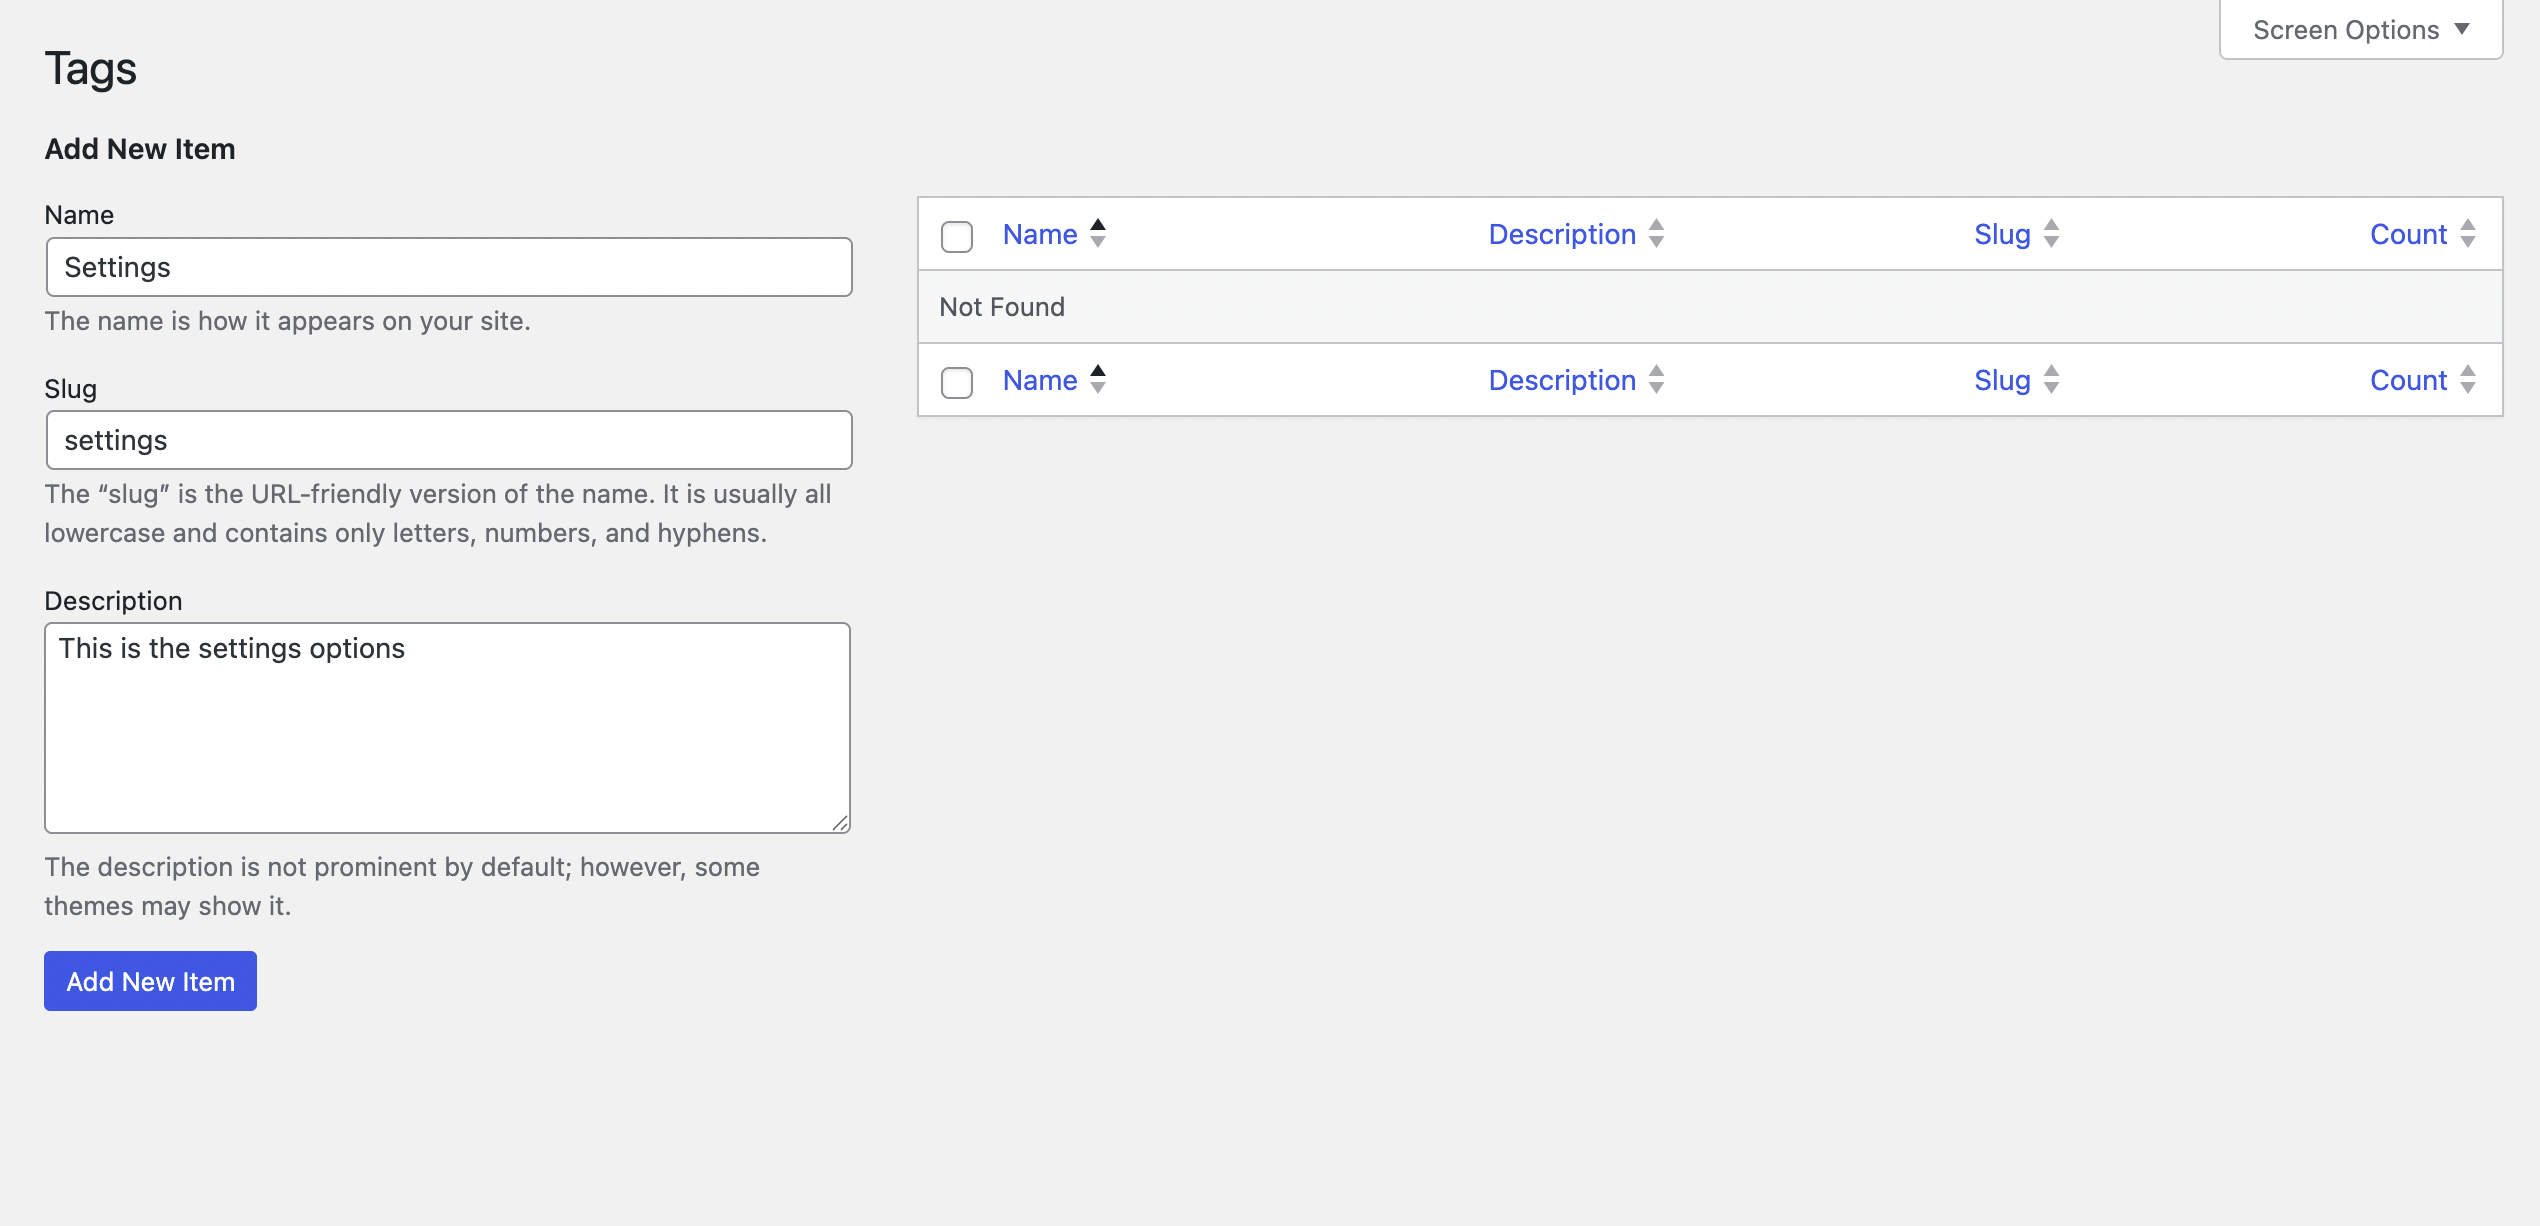2540x1226 pixels.
Task: Click sort arrows next to header Slug
Action: tap(2052, 233)
